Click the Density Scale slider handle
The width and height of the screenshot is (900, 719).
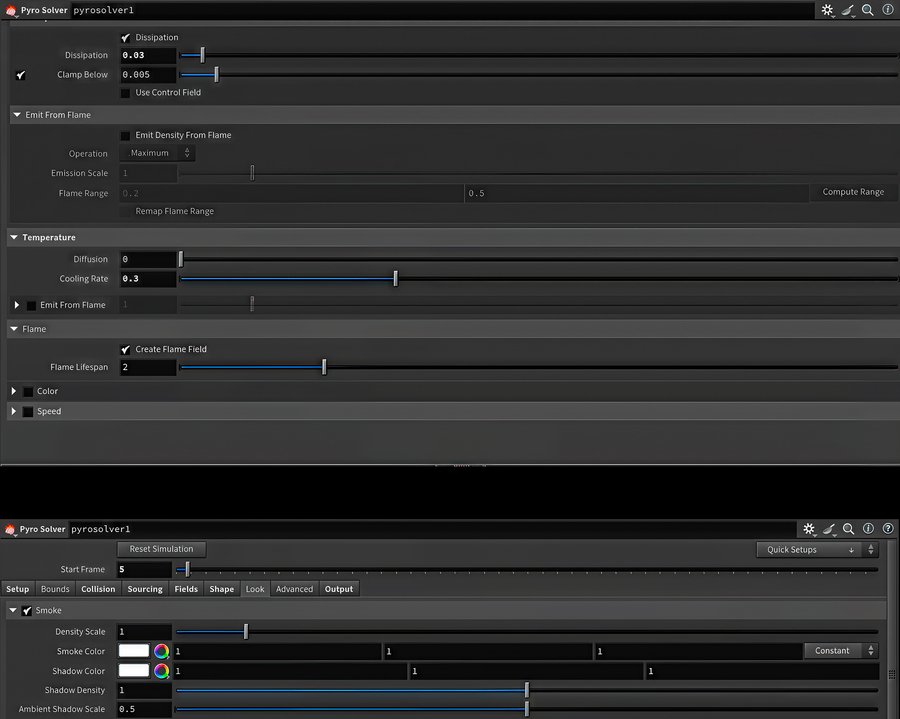246,631
